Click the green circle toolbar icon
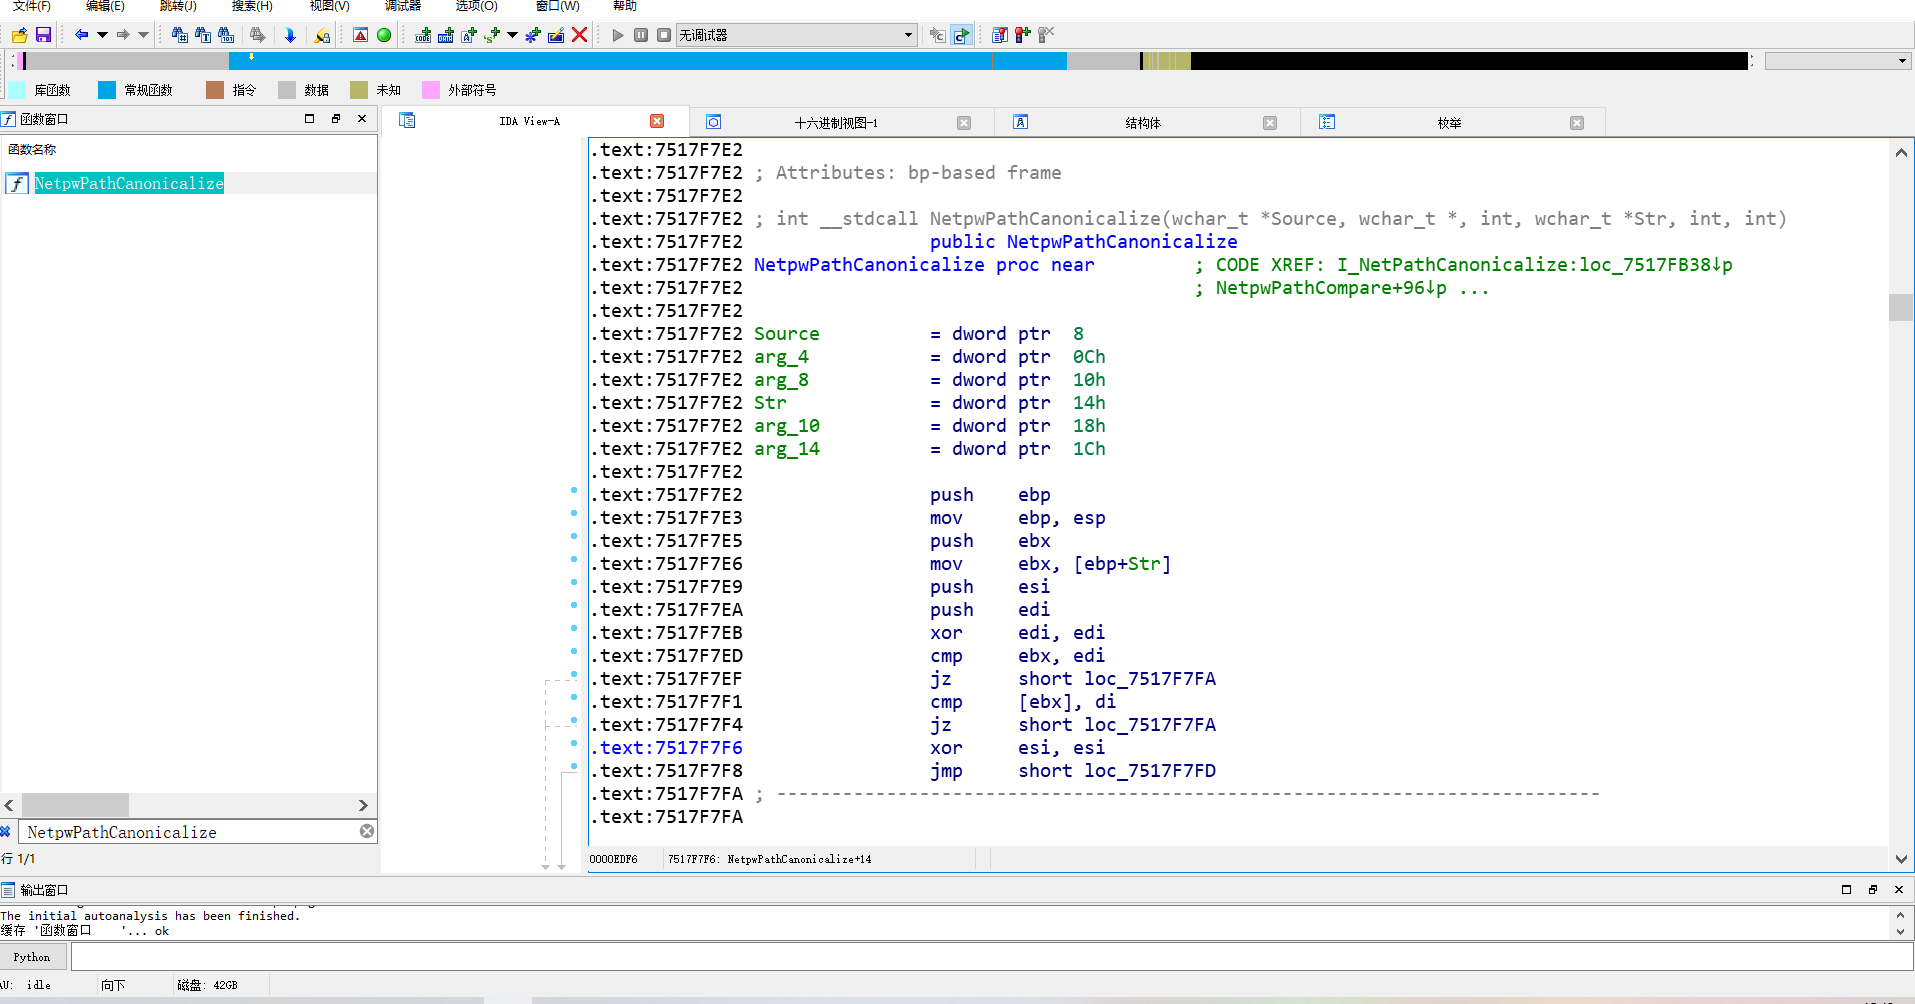Image resolution: width=1915 pixels, height=1004 pixels. click(x=384, y=35)
